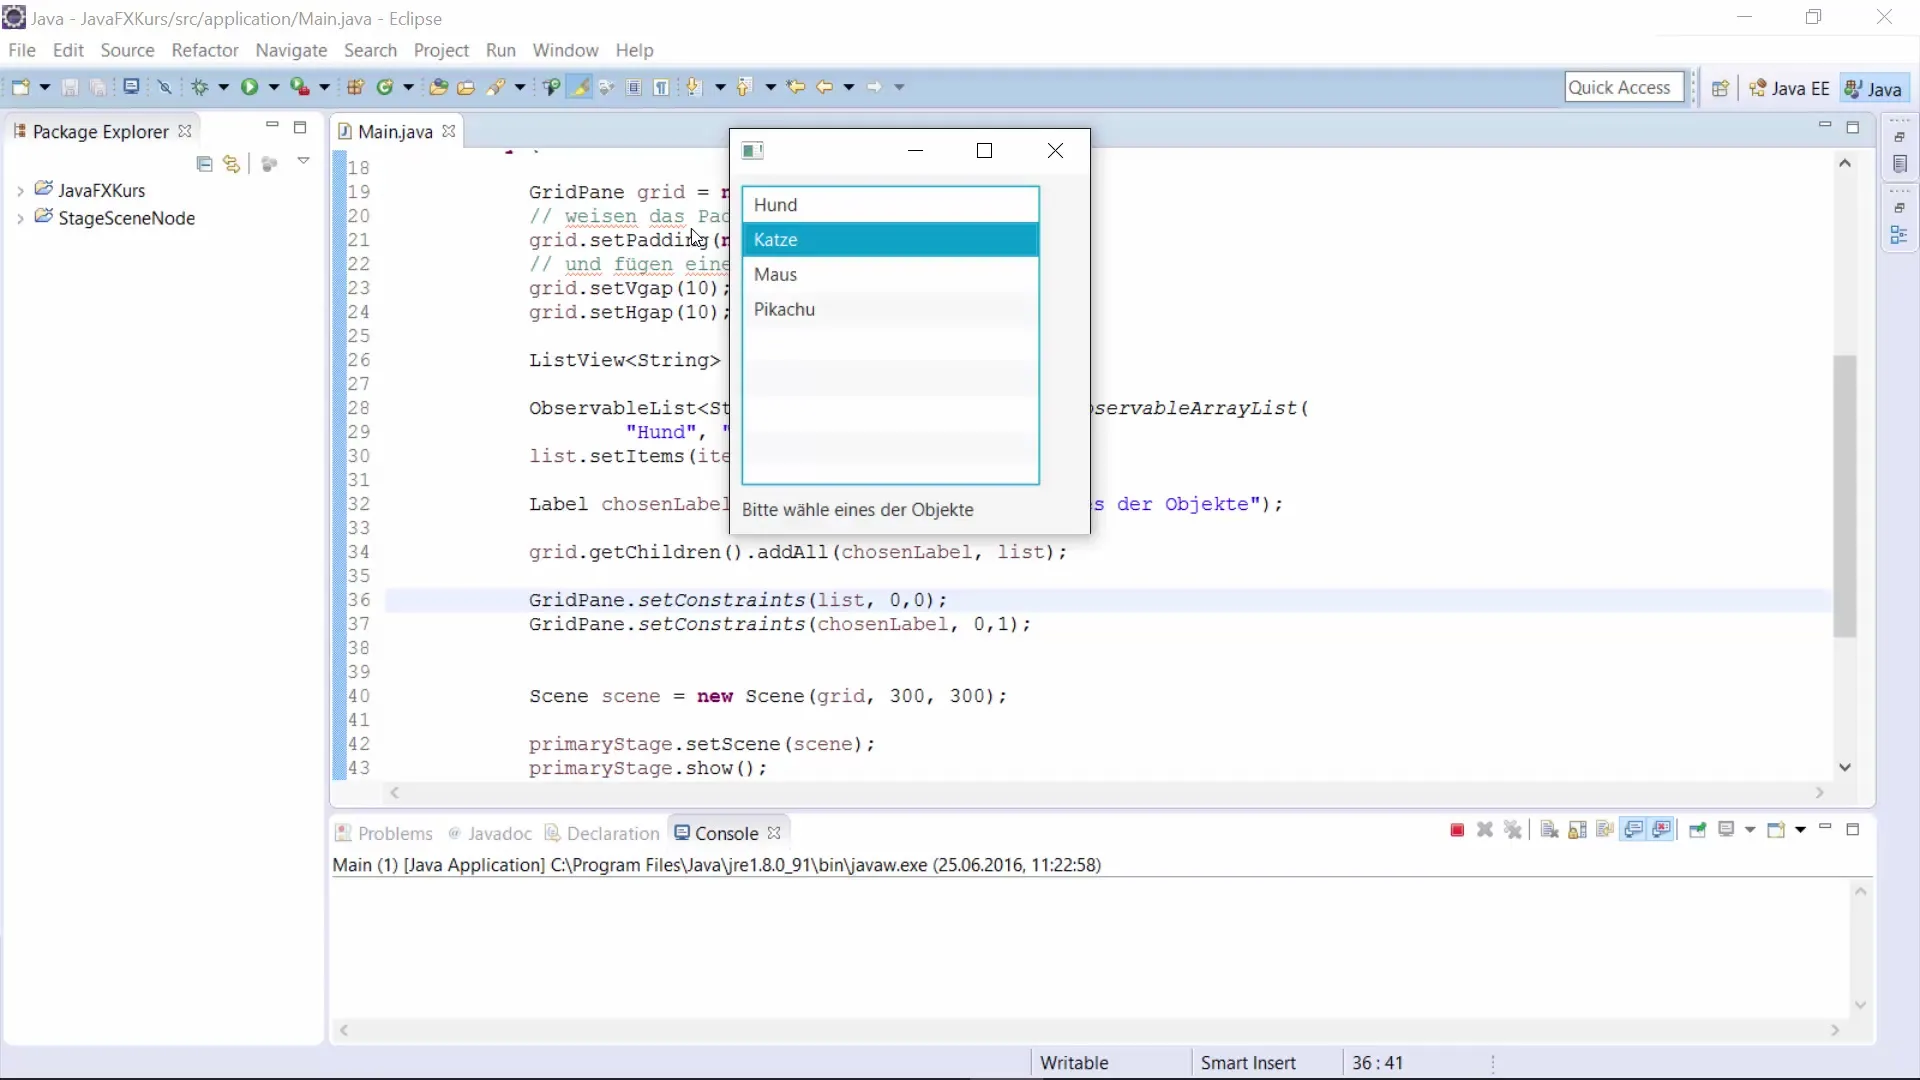
Task: Click Remove All Terminated Launches icon
Action: click(x=1513, y=831)
